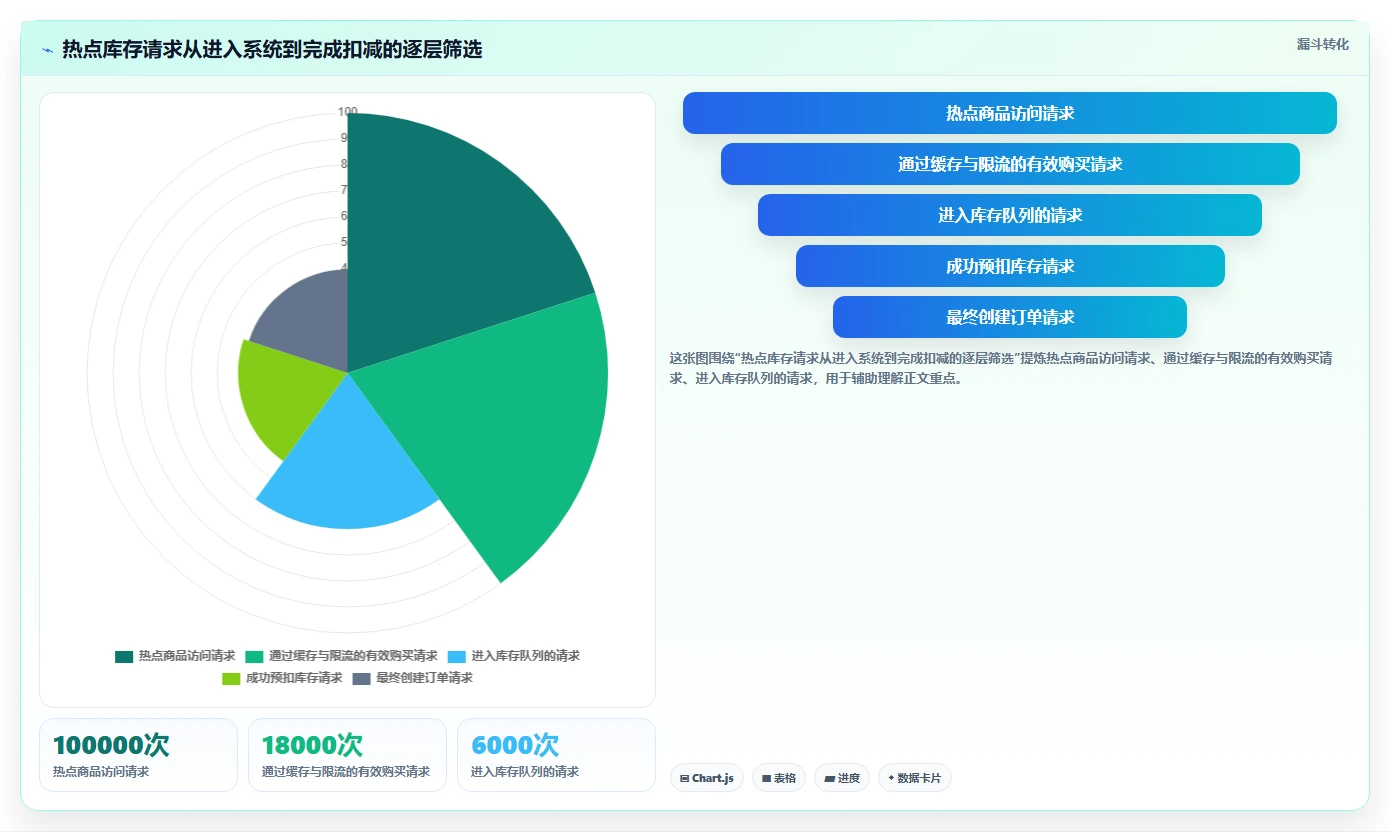Click the 数据卡片 tag chip
The height and width of the screenshot is (832, 1390).
915,778
